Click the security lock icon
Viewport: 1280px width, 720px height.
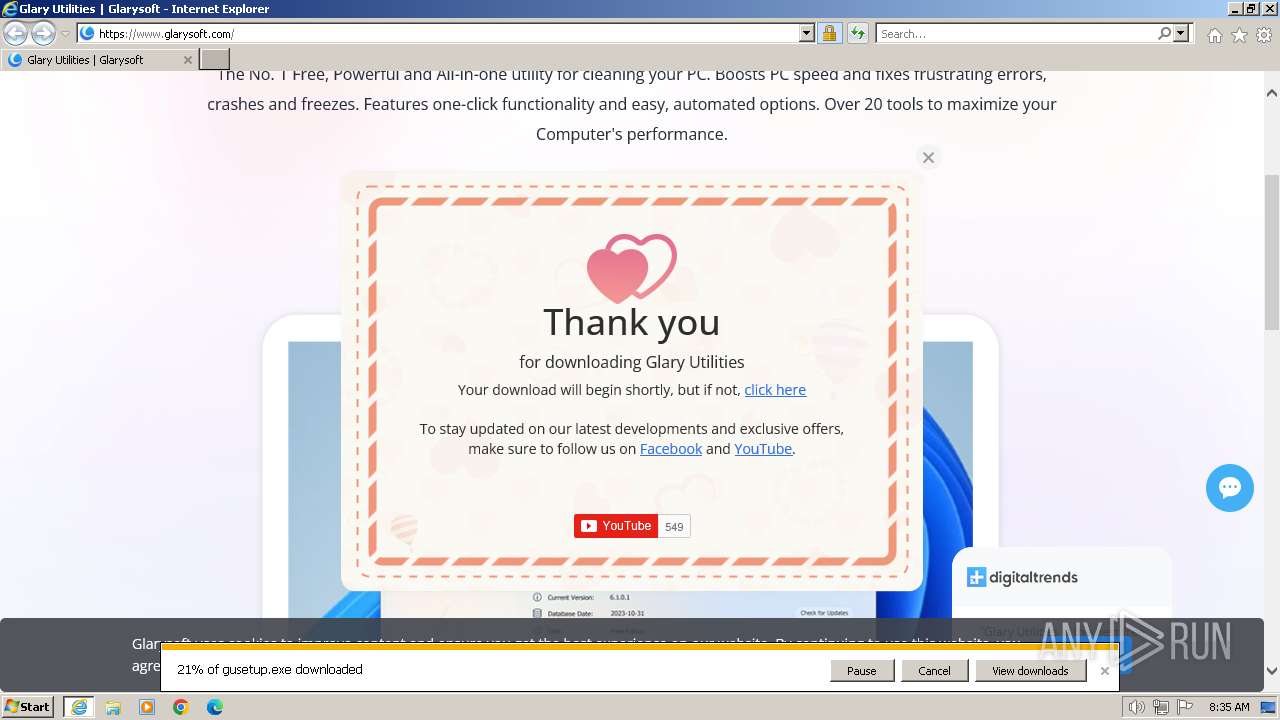point(829,33)
